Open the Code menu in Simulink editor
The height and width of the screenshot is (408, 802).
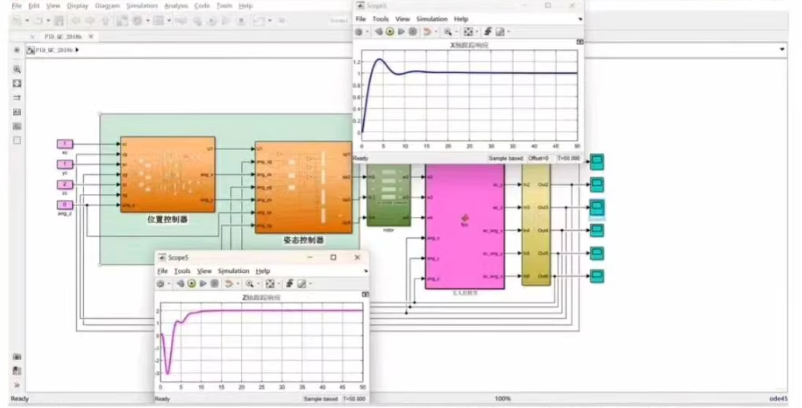[x=202, y=6]
